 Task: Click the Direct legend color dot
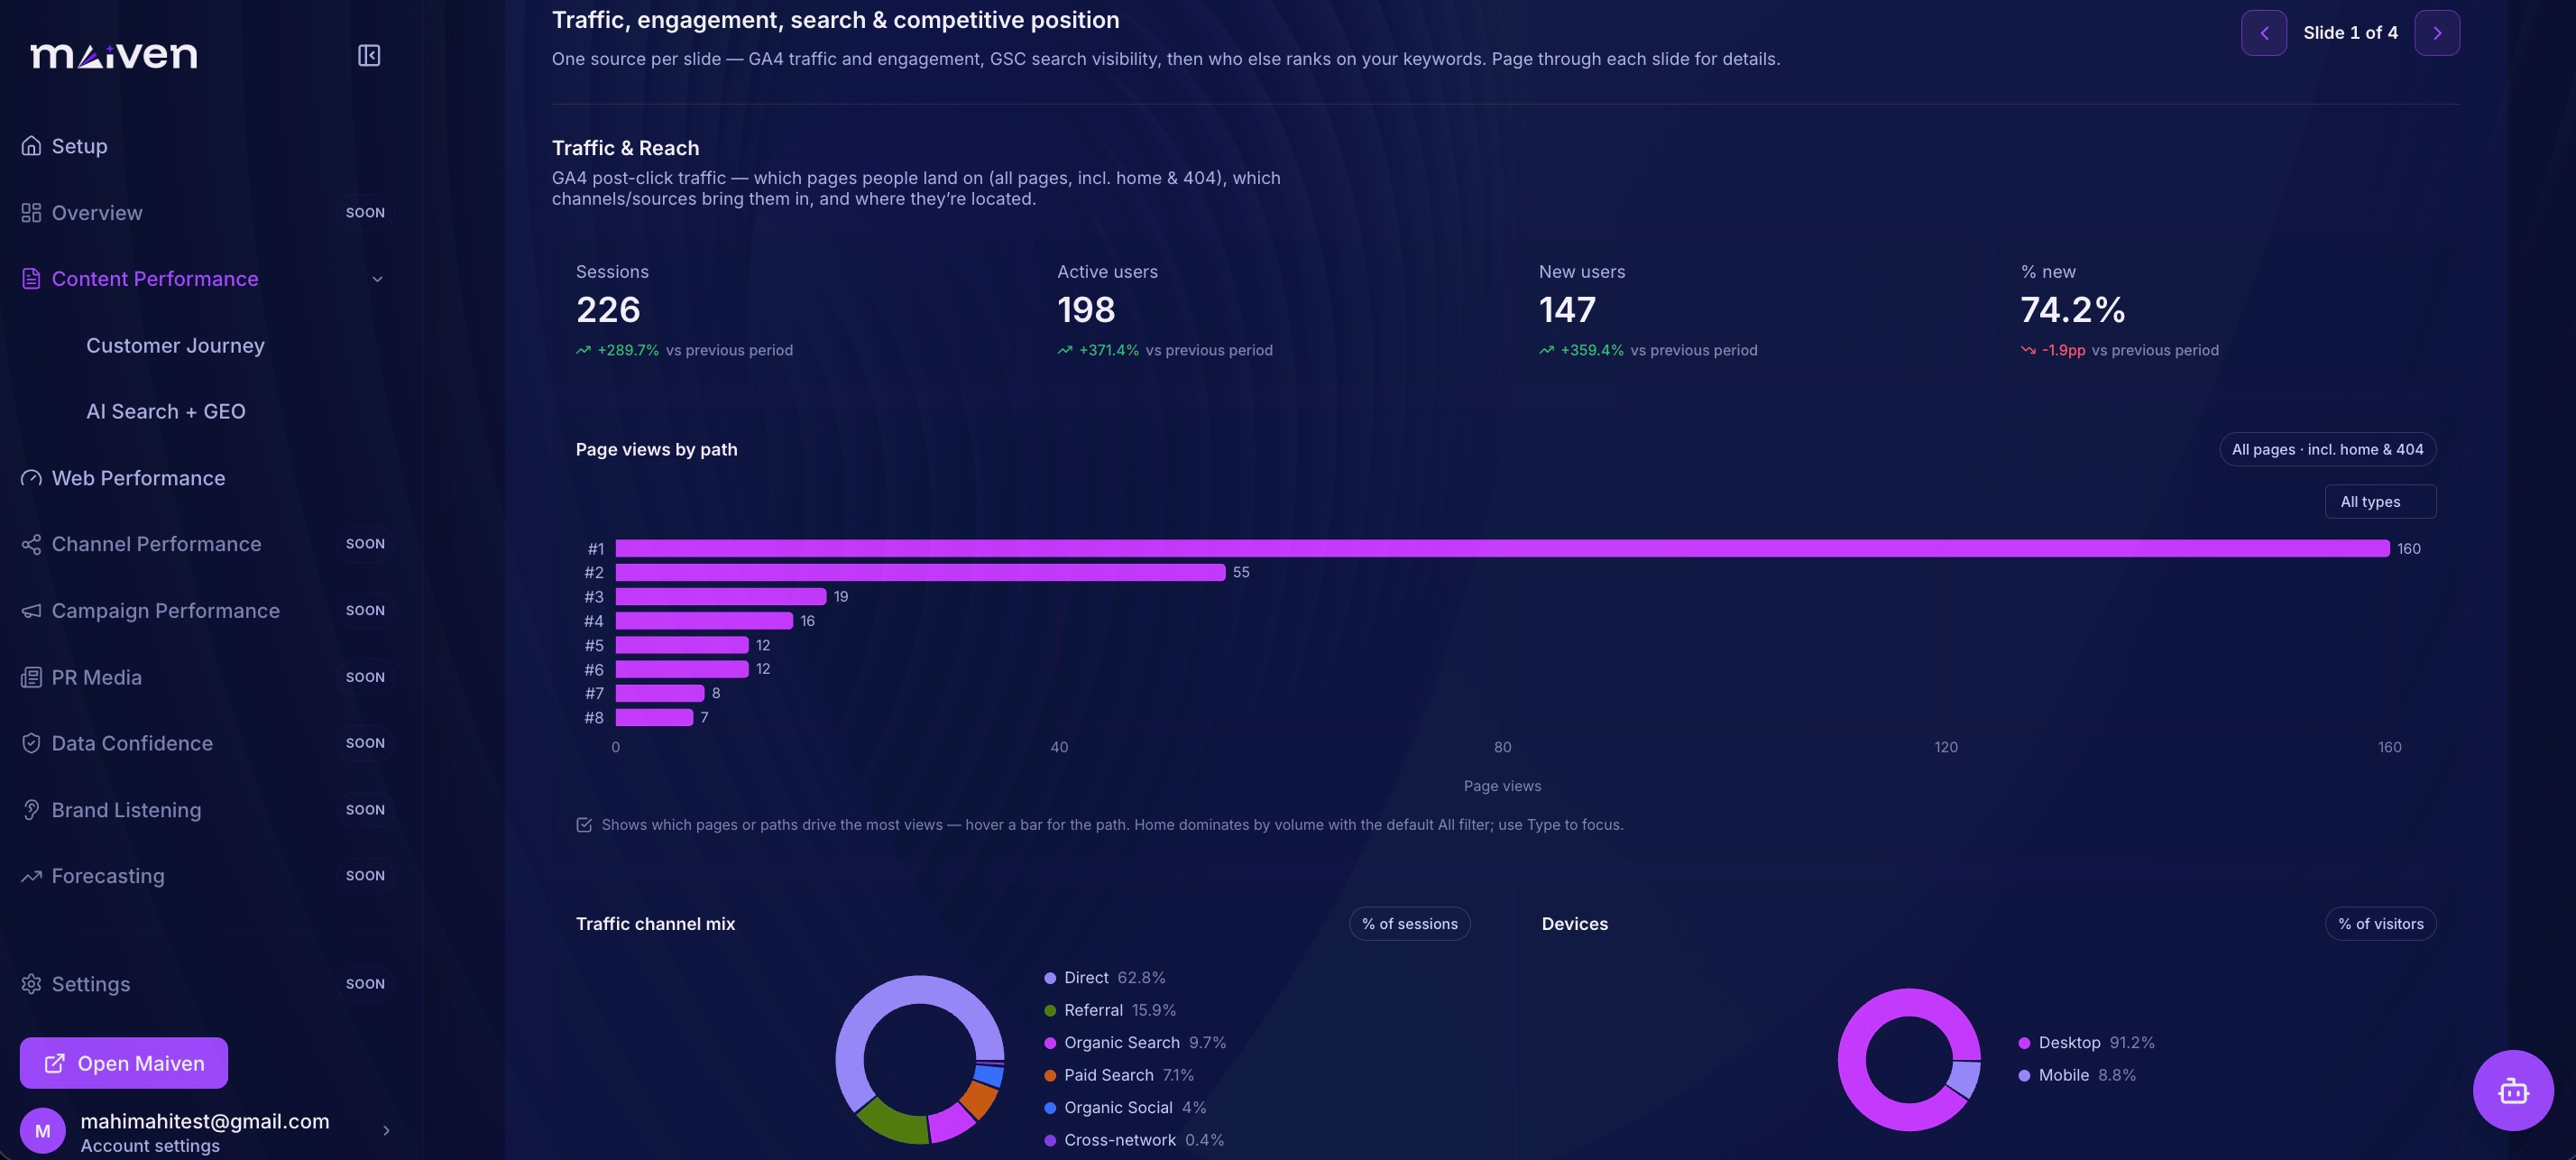tap(1050, 978)
